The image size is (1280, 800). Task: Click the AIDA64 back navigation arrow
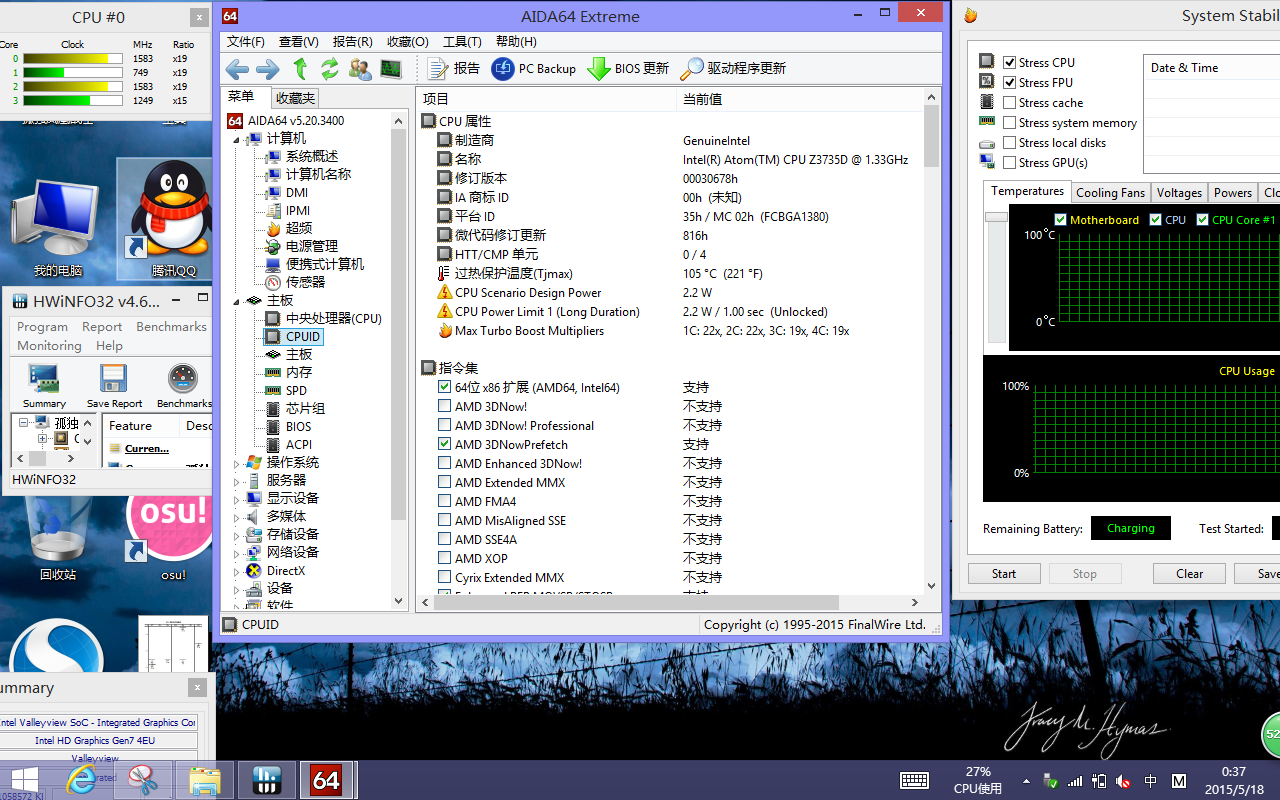(x=237, y=69)
